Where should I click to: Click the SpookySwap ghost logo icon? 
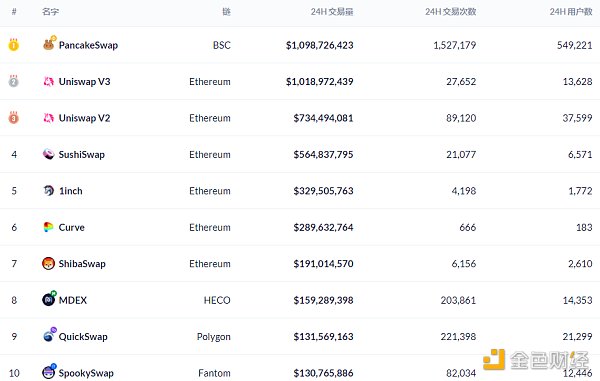(49, 371)
